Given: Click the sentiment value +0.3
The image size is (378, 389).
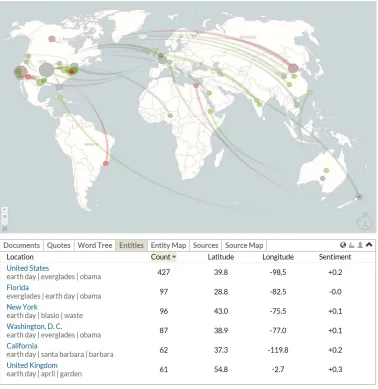Looking at the screenshot, I should [335, 369].
